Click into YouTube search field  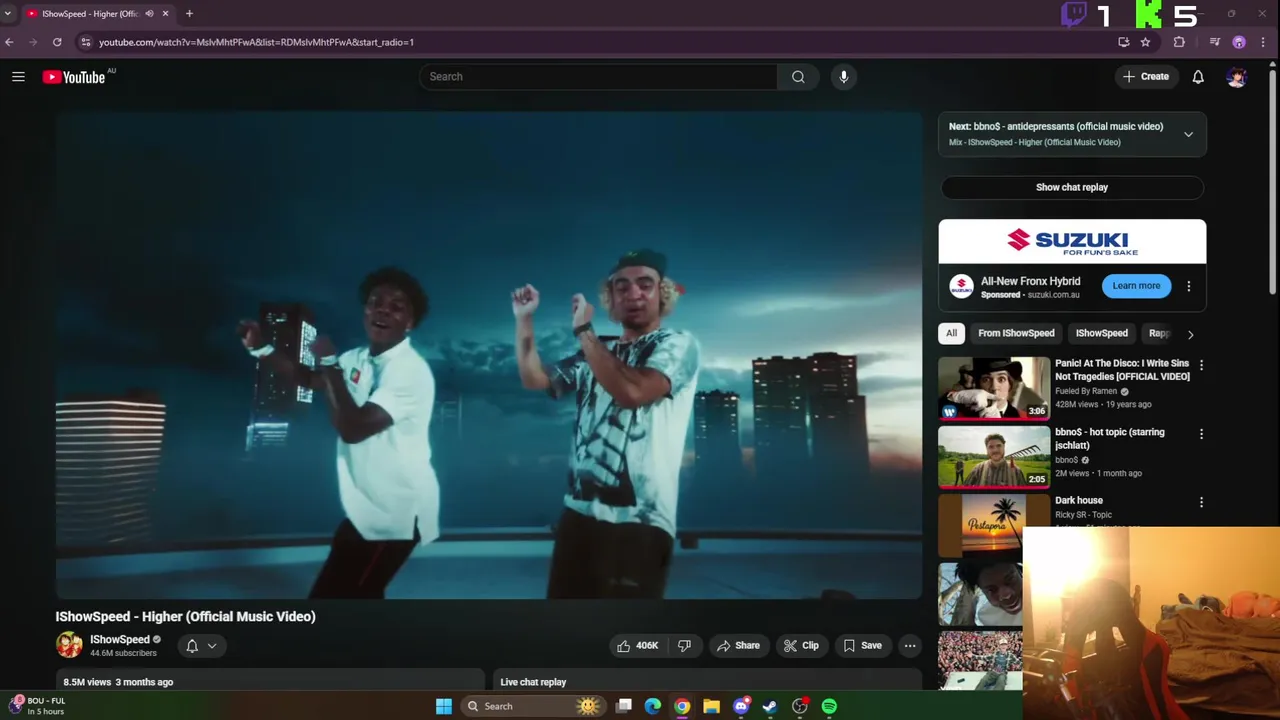598,77
